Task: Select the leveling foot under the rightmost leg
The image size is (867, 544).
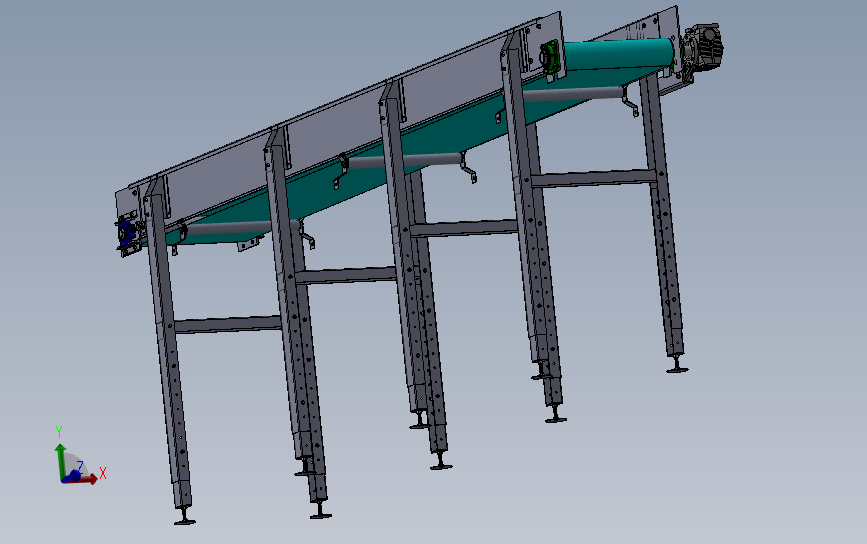Action: pyautogui.click(x=677, y=365)
